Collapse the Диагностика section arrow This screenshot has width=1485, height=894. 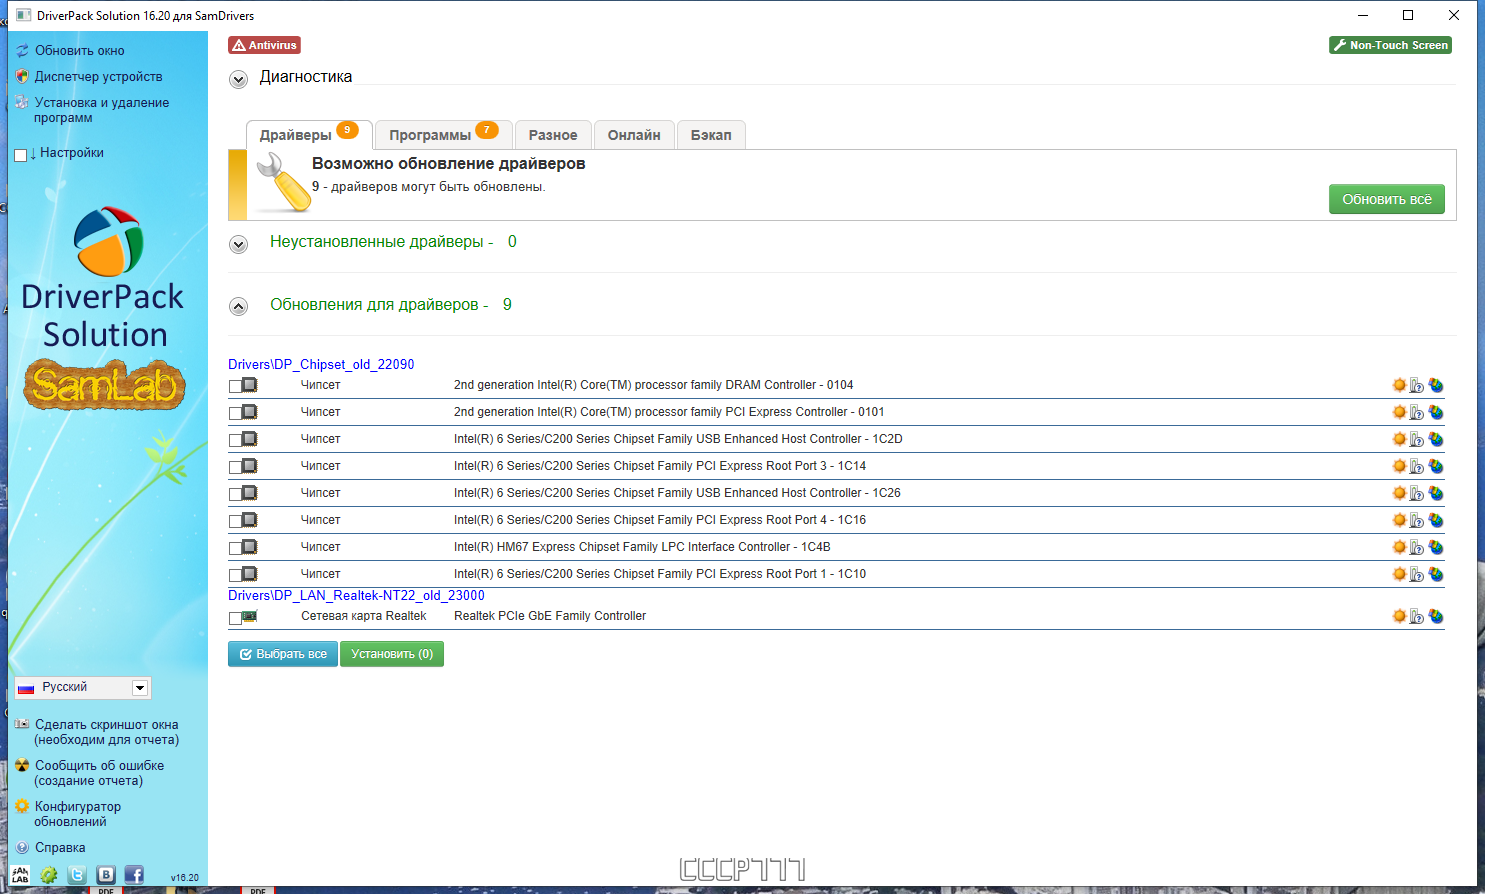238,80
